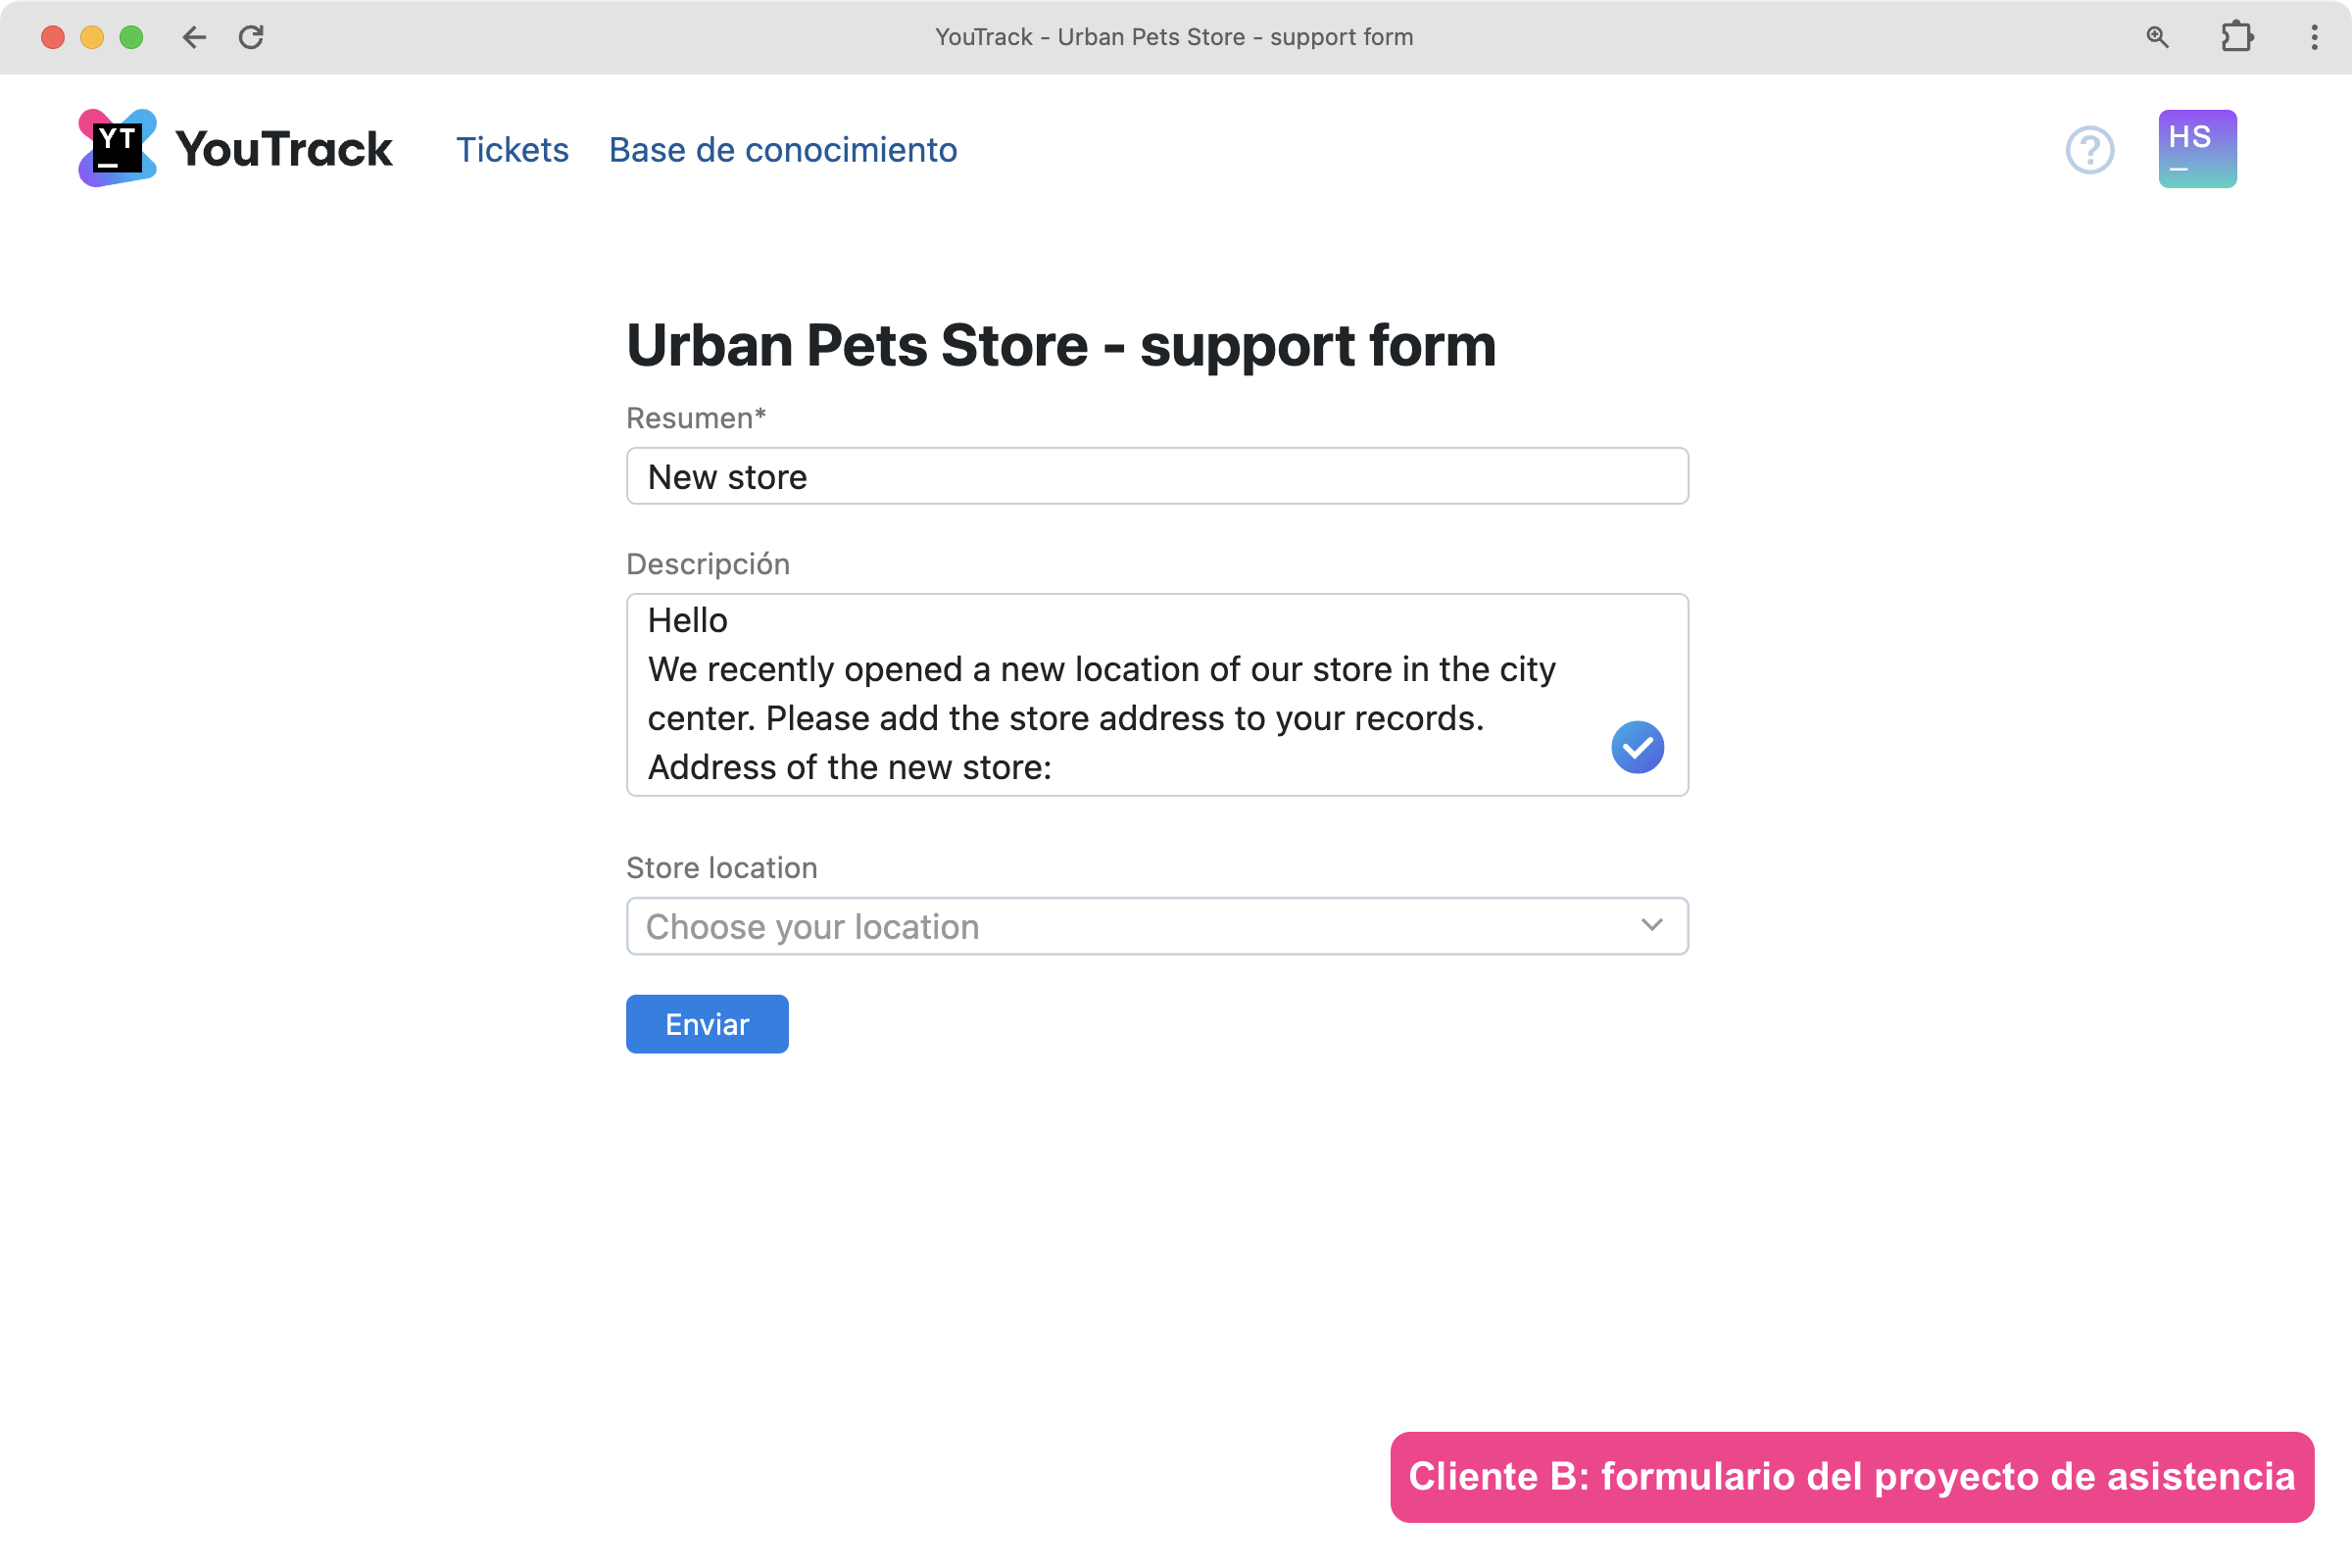2352x1568 pixels.
Task: Click the YouTrack logo
Action: 117,147
